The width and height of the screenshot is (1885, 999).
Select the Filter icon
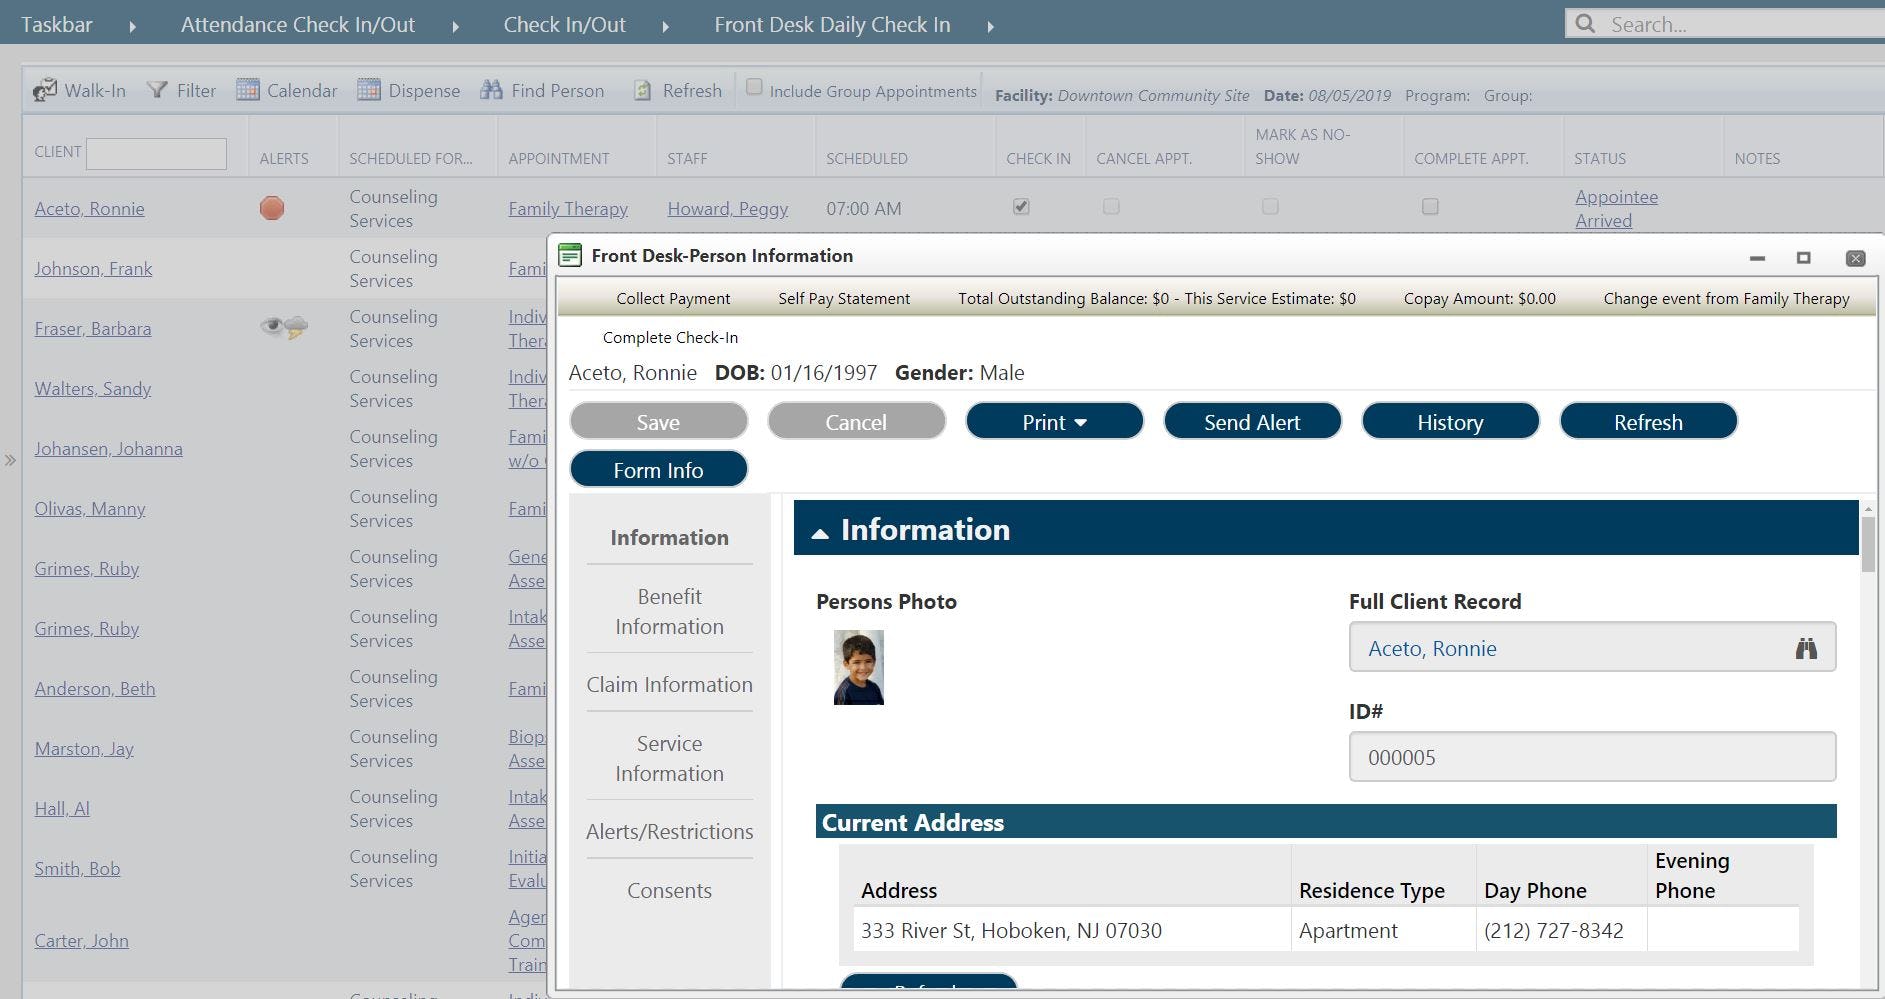point(157,90)
